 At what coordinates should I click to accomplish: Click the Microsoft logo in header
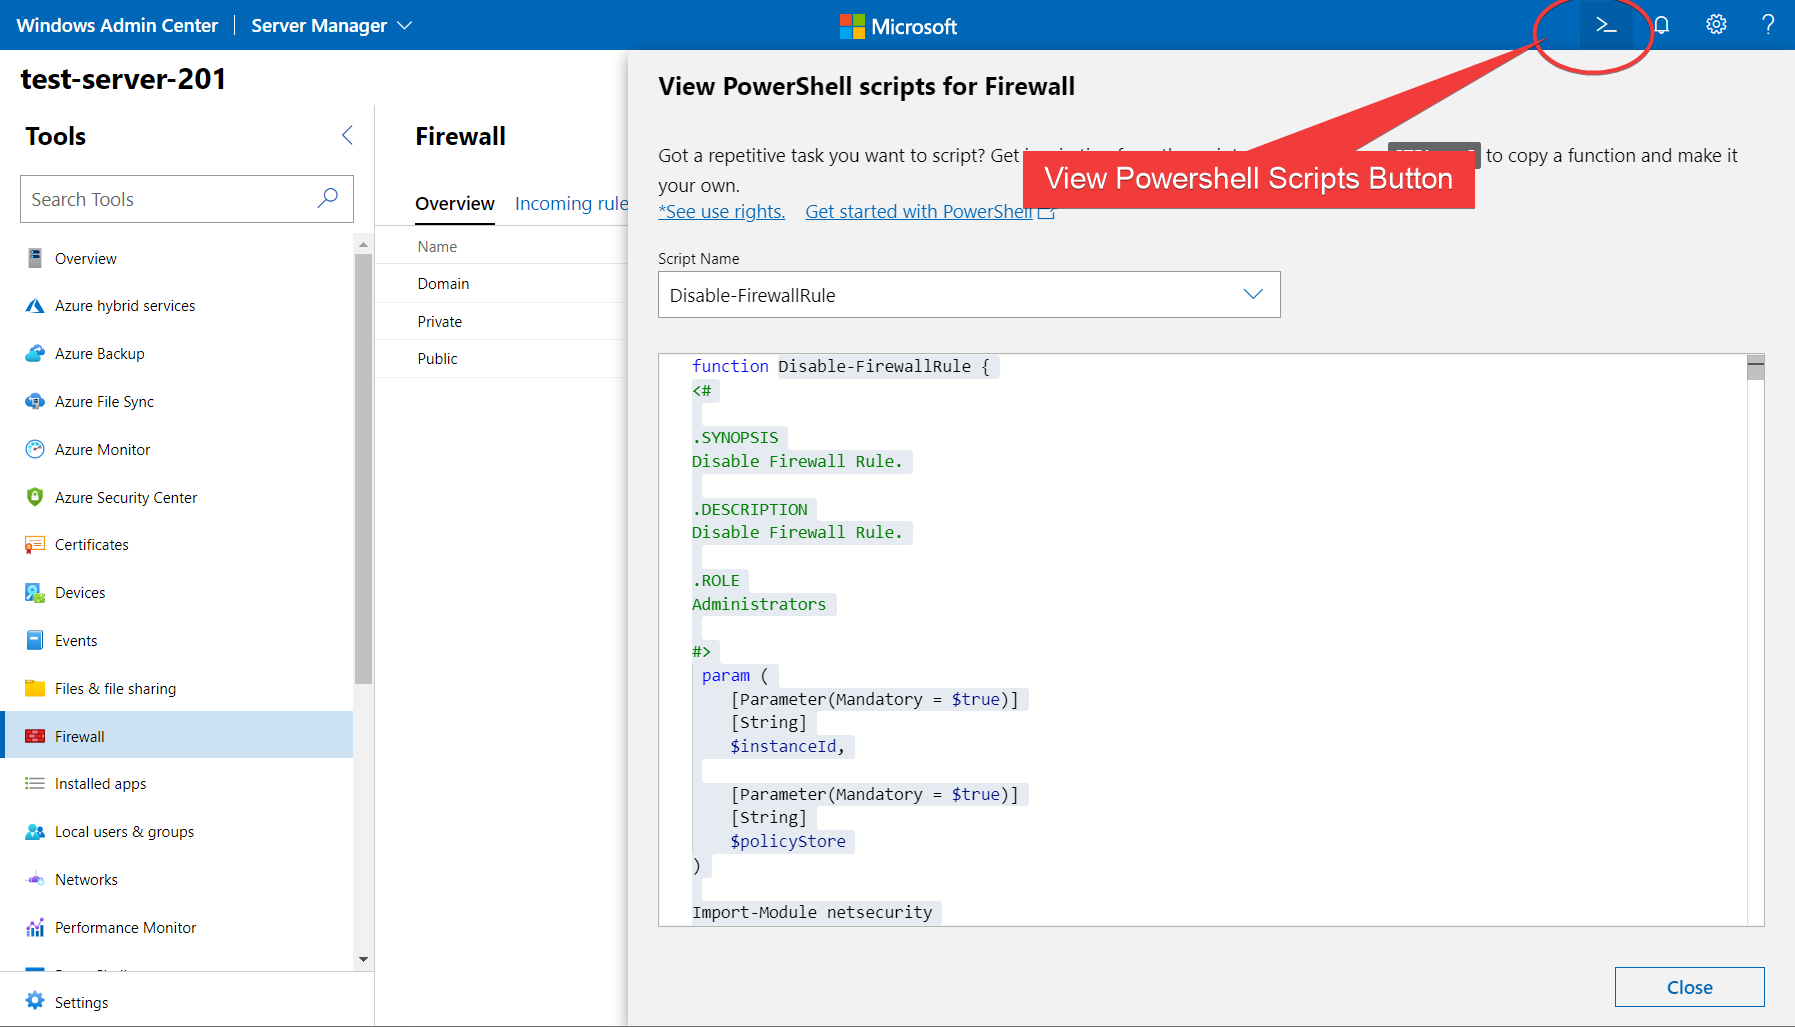(898, 26)
